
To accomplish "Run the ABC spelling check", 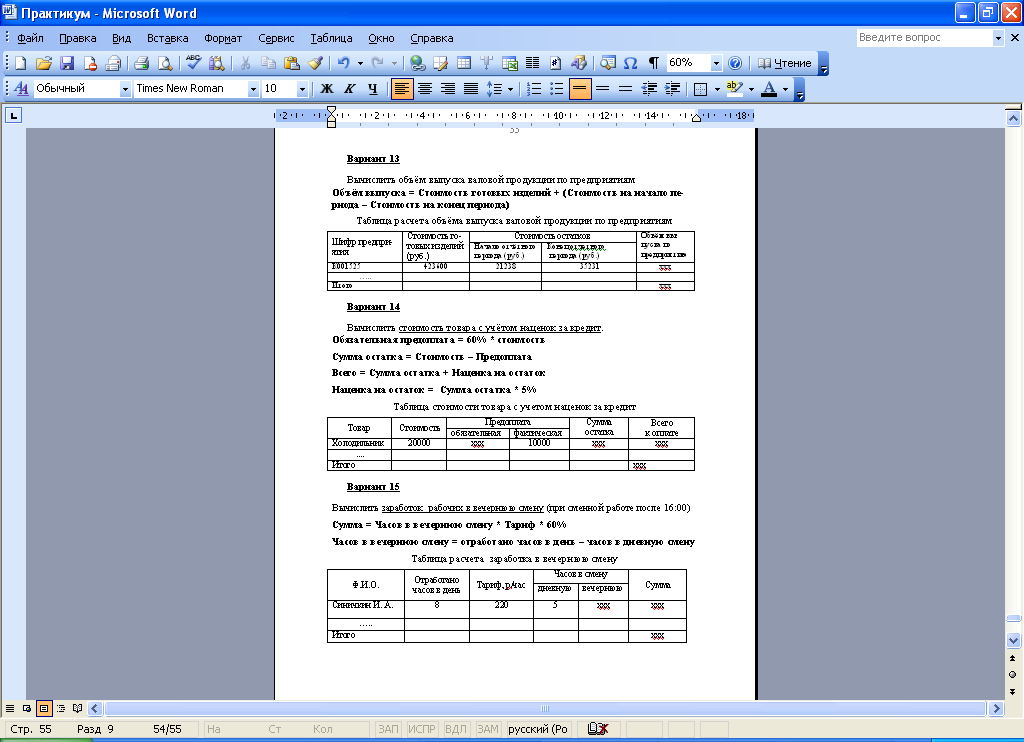I will [193, 63].
